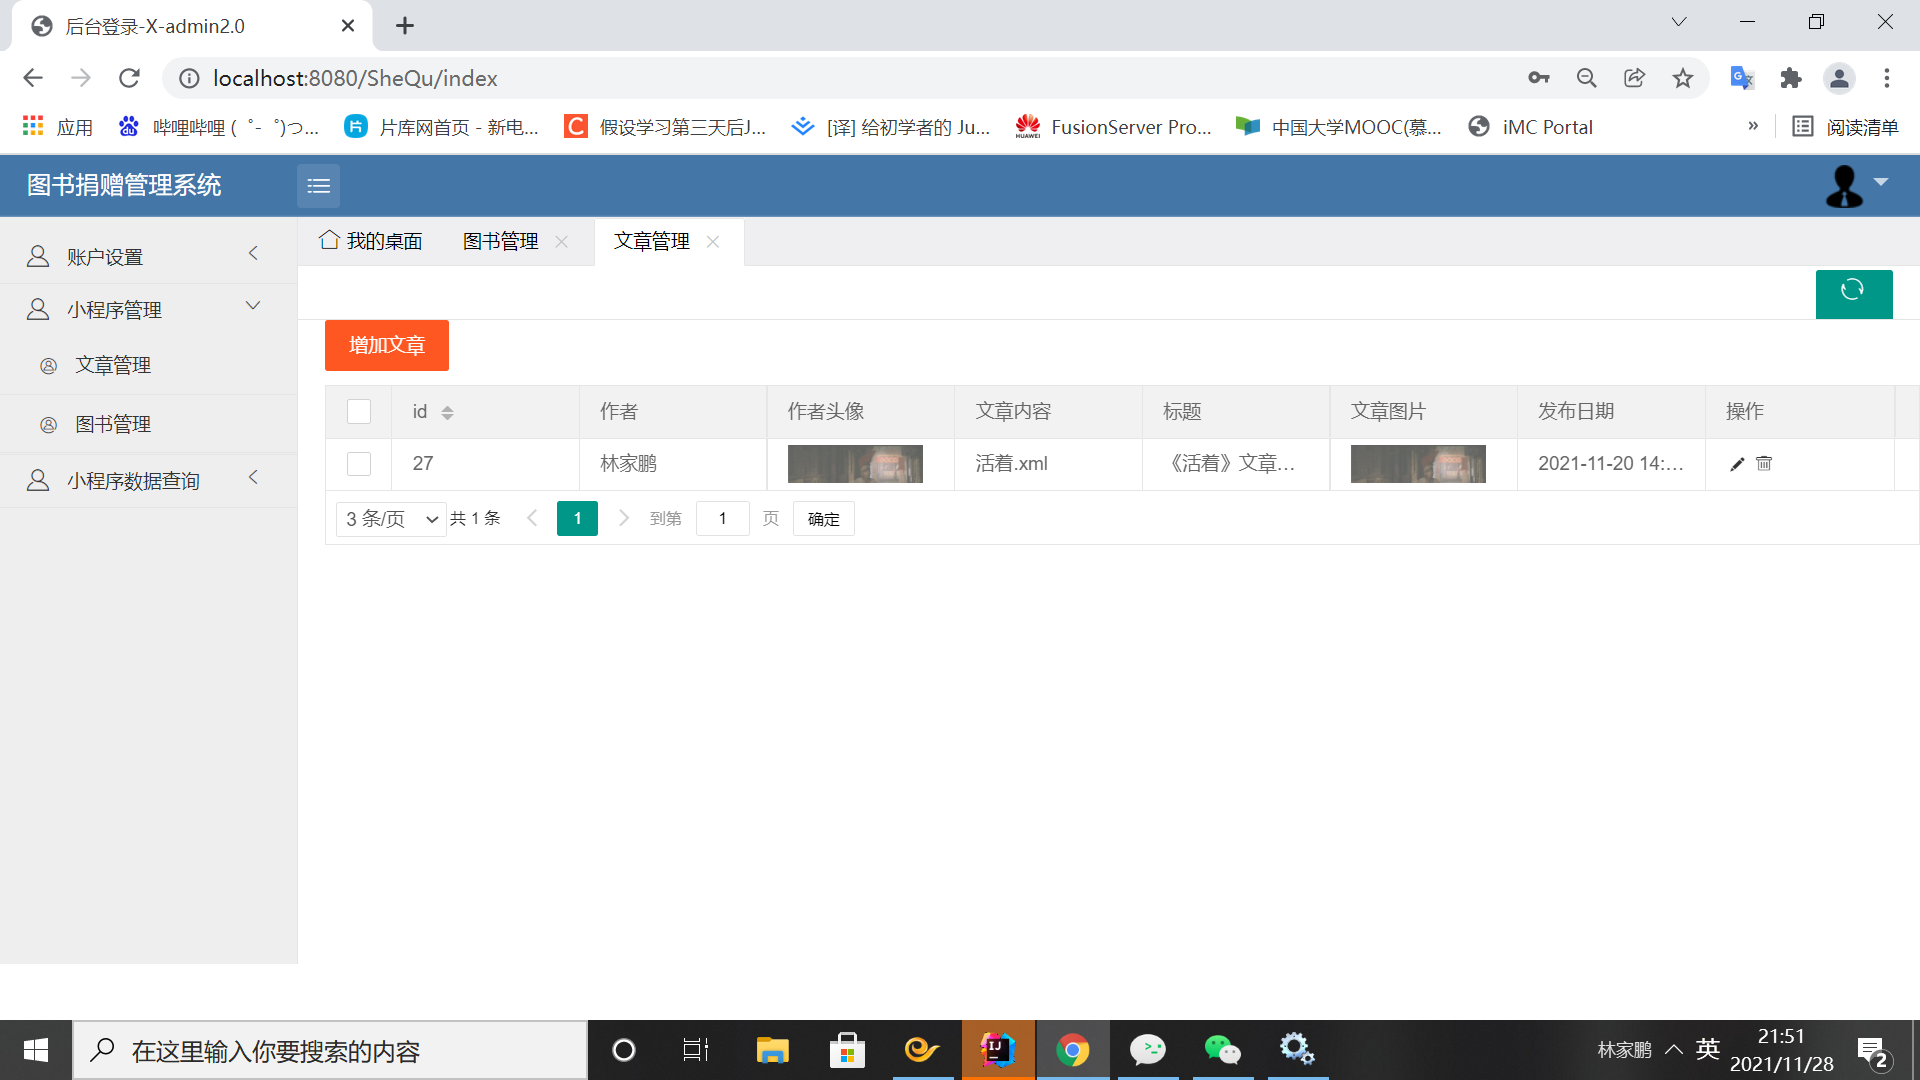
Task: Toggle the sidebar menu hamburger button
Action: pos(318,186)
